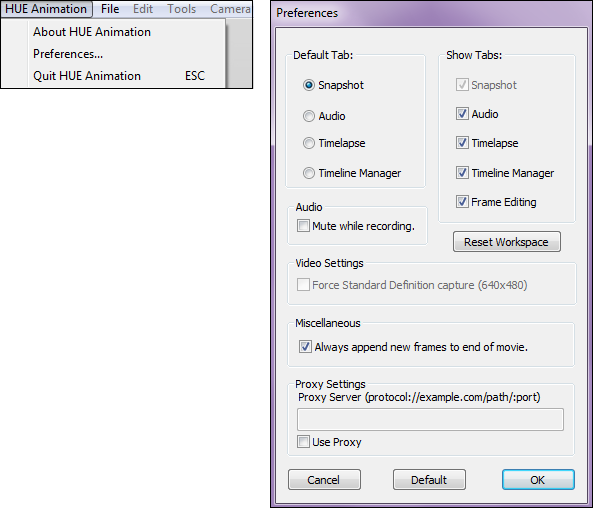
Task: Open the File menu
Action: pos(110,9)
